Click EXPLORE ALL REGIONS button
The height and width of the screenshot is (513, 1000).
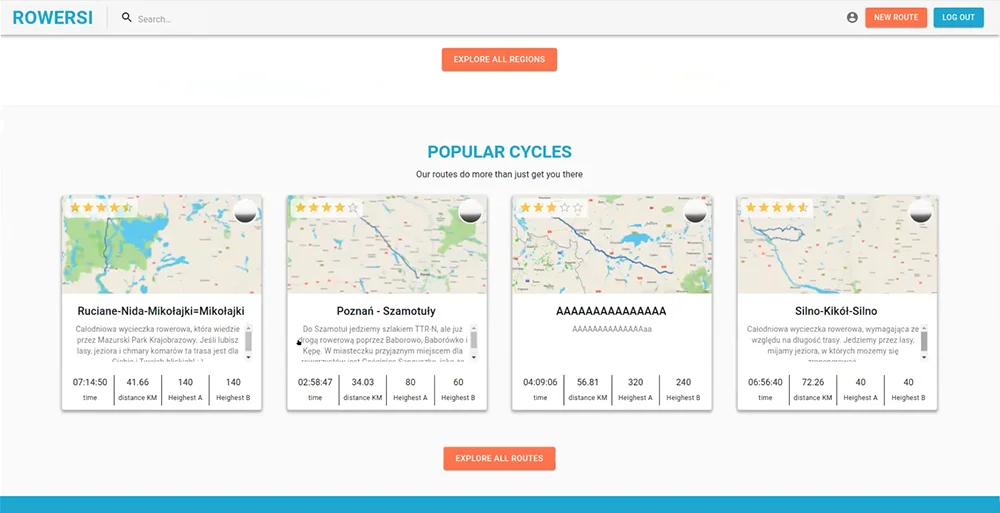pyautogui.click(x=499, y=59)
